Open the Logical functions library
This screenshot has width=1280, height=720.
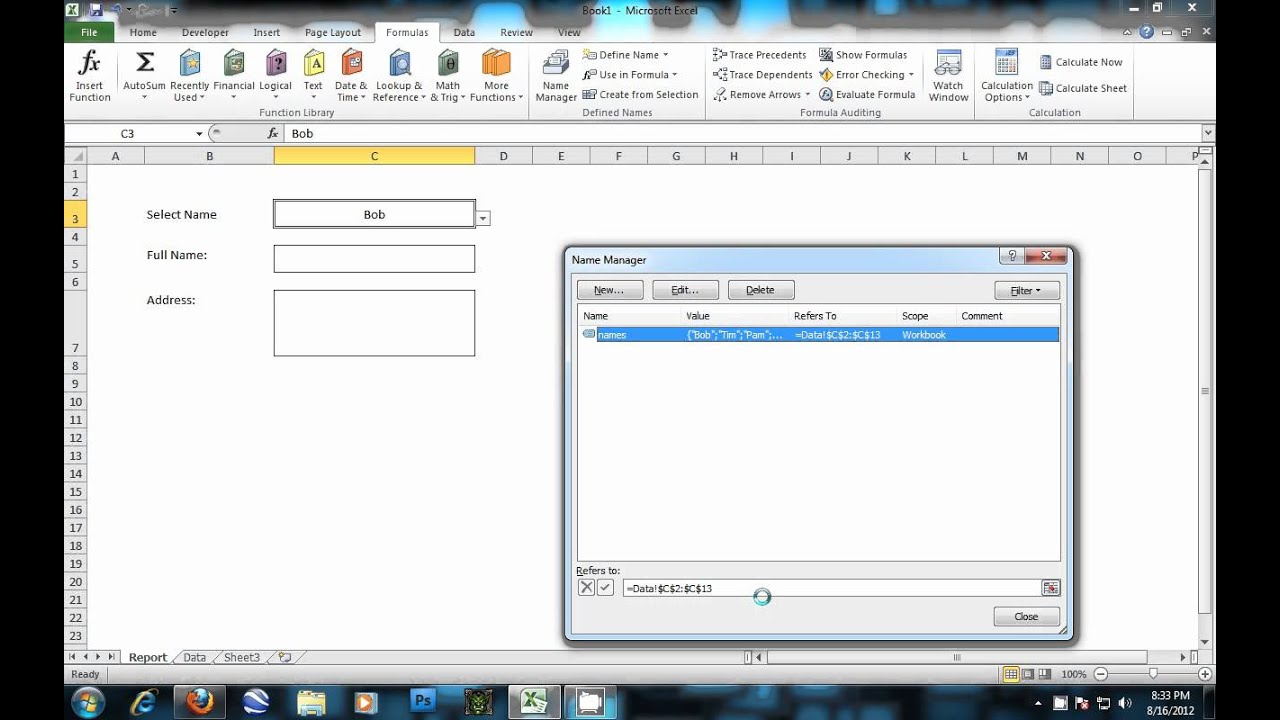(276, 76)
